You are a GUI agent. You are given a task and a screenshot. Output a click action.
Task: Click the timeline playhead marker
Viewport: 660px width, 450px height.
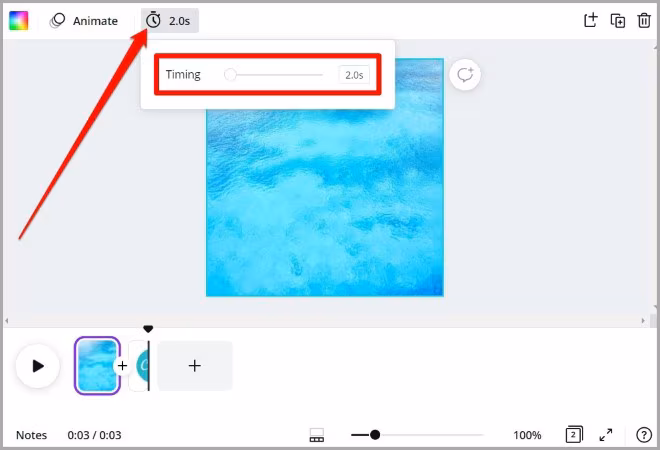click(148, 329)
